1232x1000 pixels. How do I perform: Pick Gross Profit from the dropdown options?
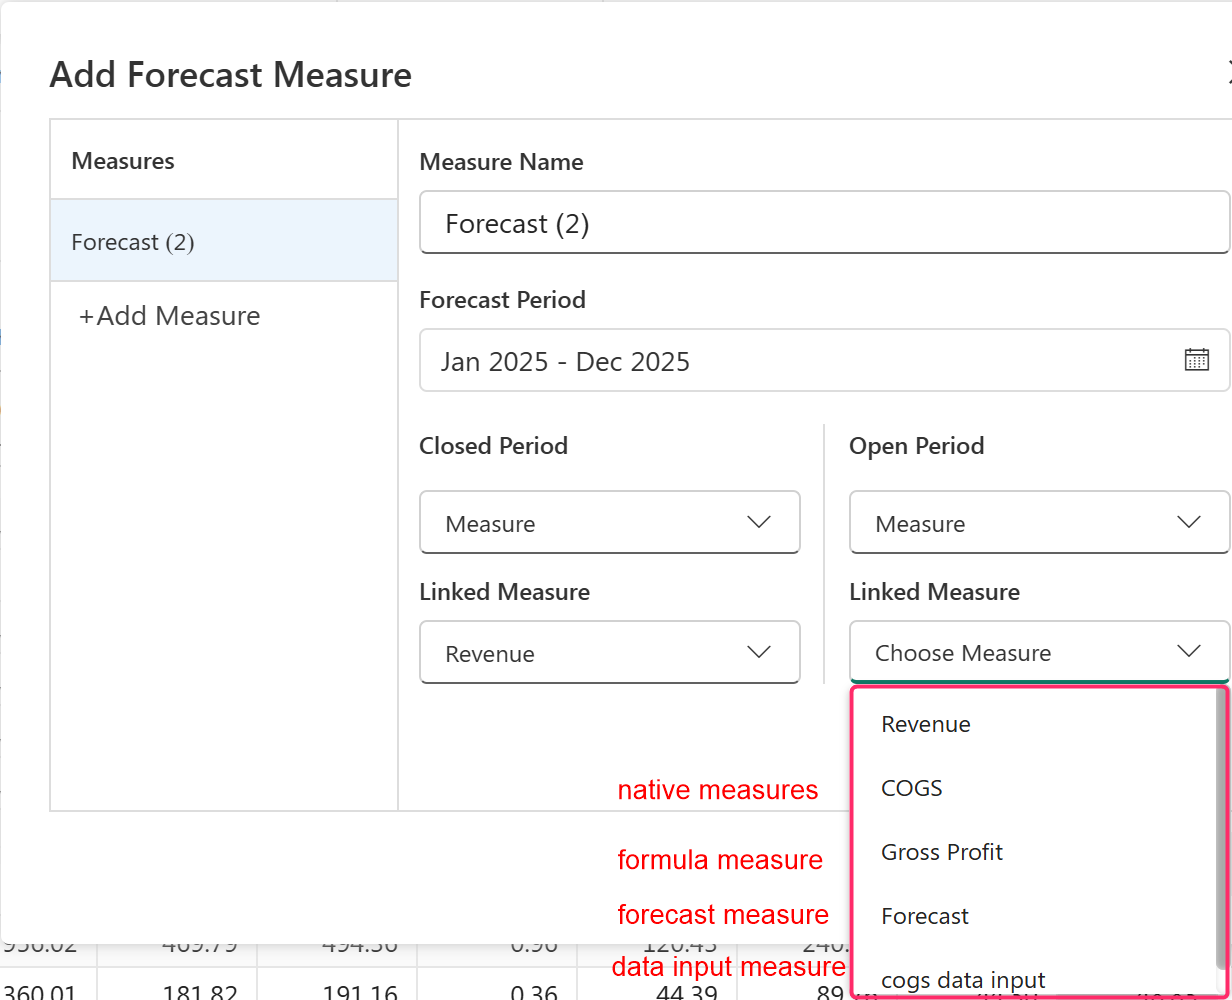tap(942, 852)
